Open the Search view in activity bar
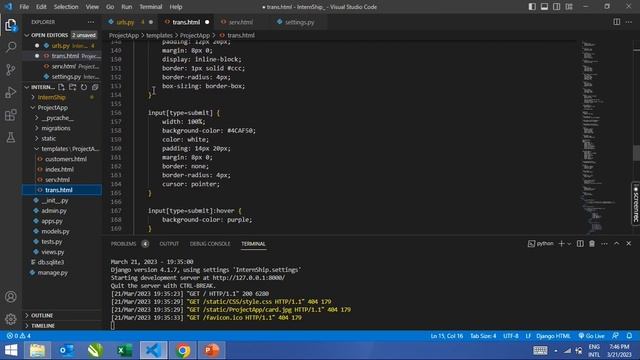640x360 pixels. point(11,47)
